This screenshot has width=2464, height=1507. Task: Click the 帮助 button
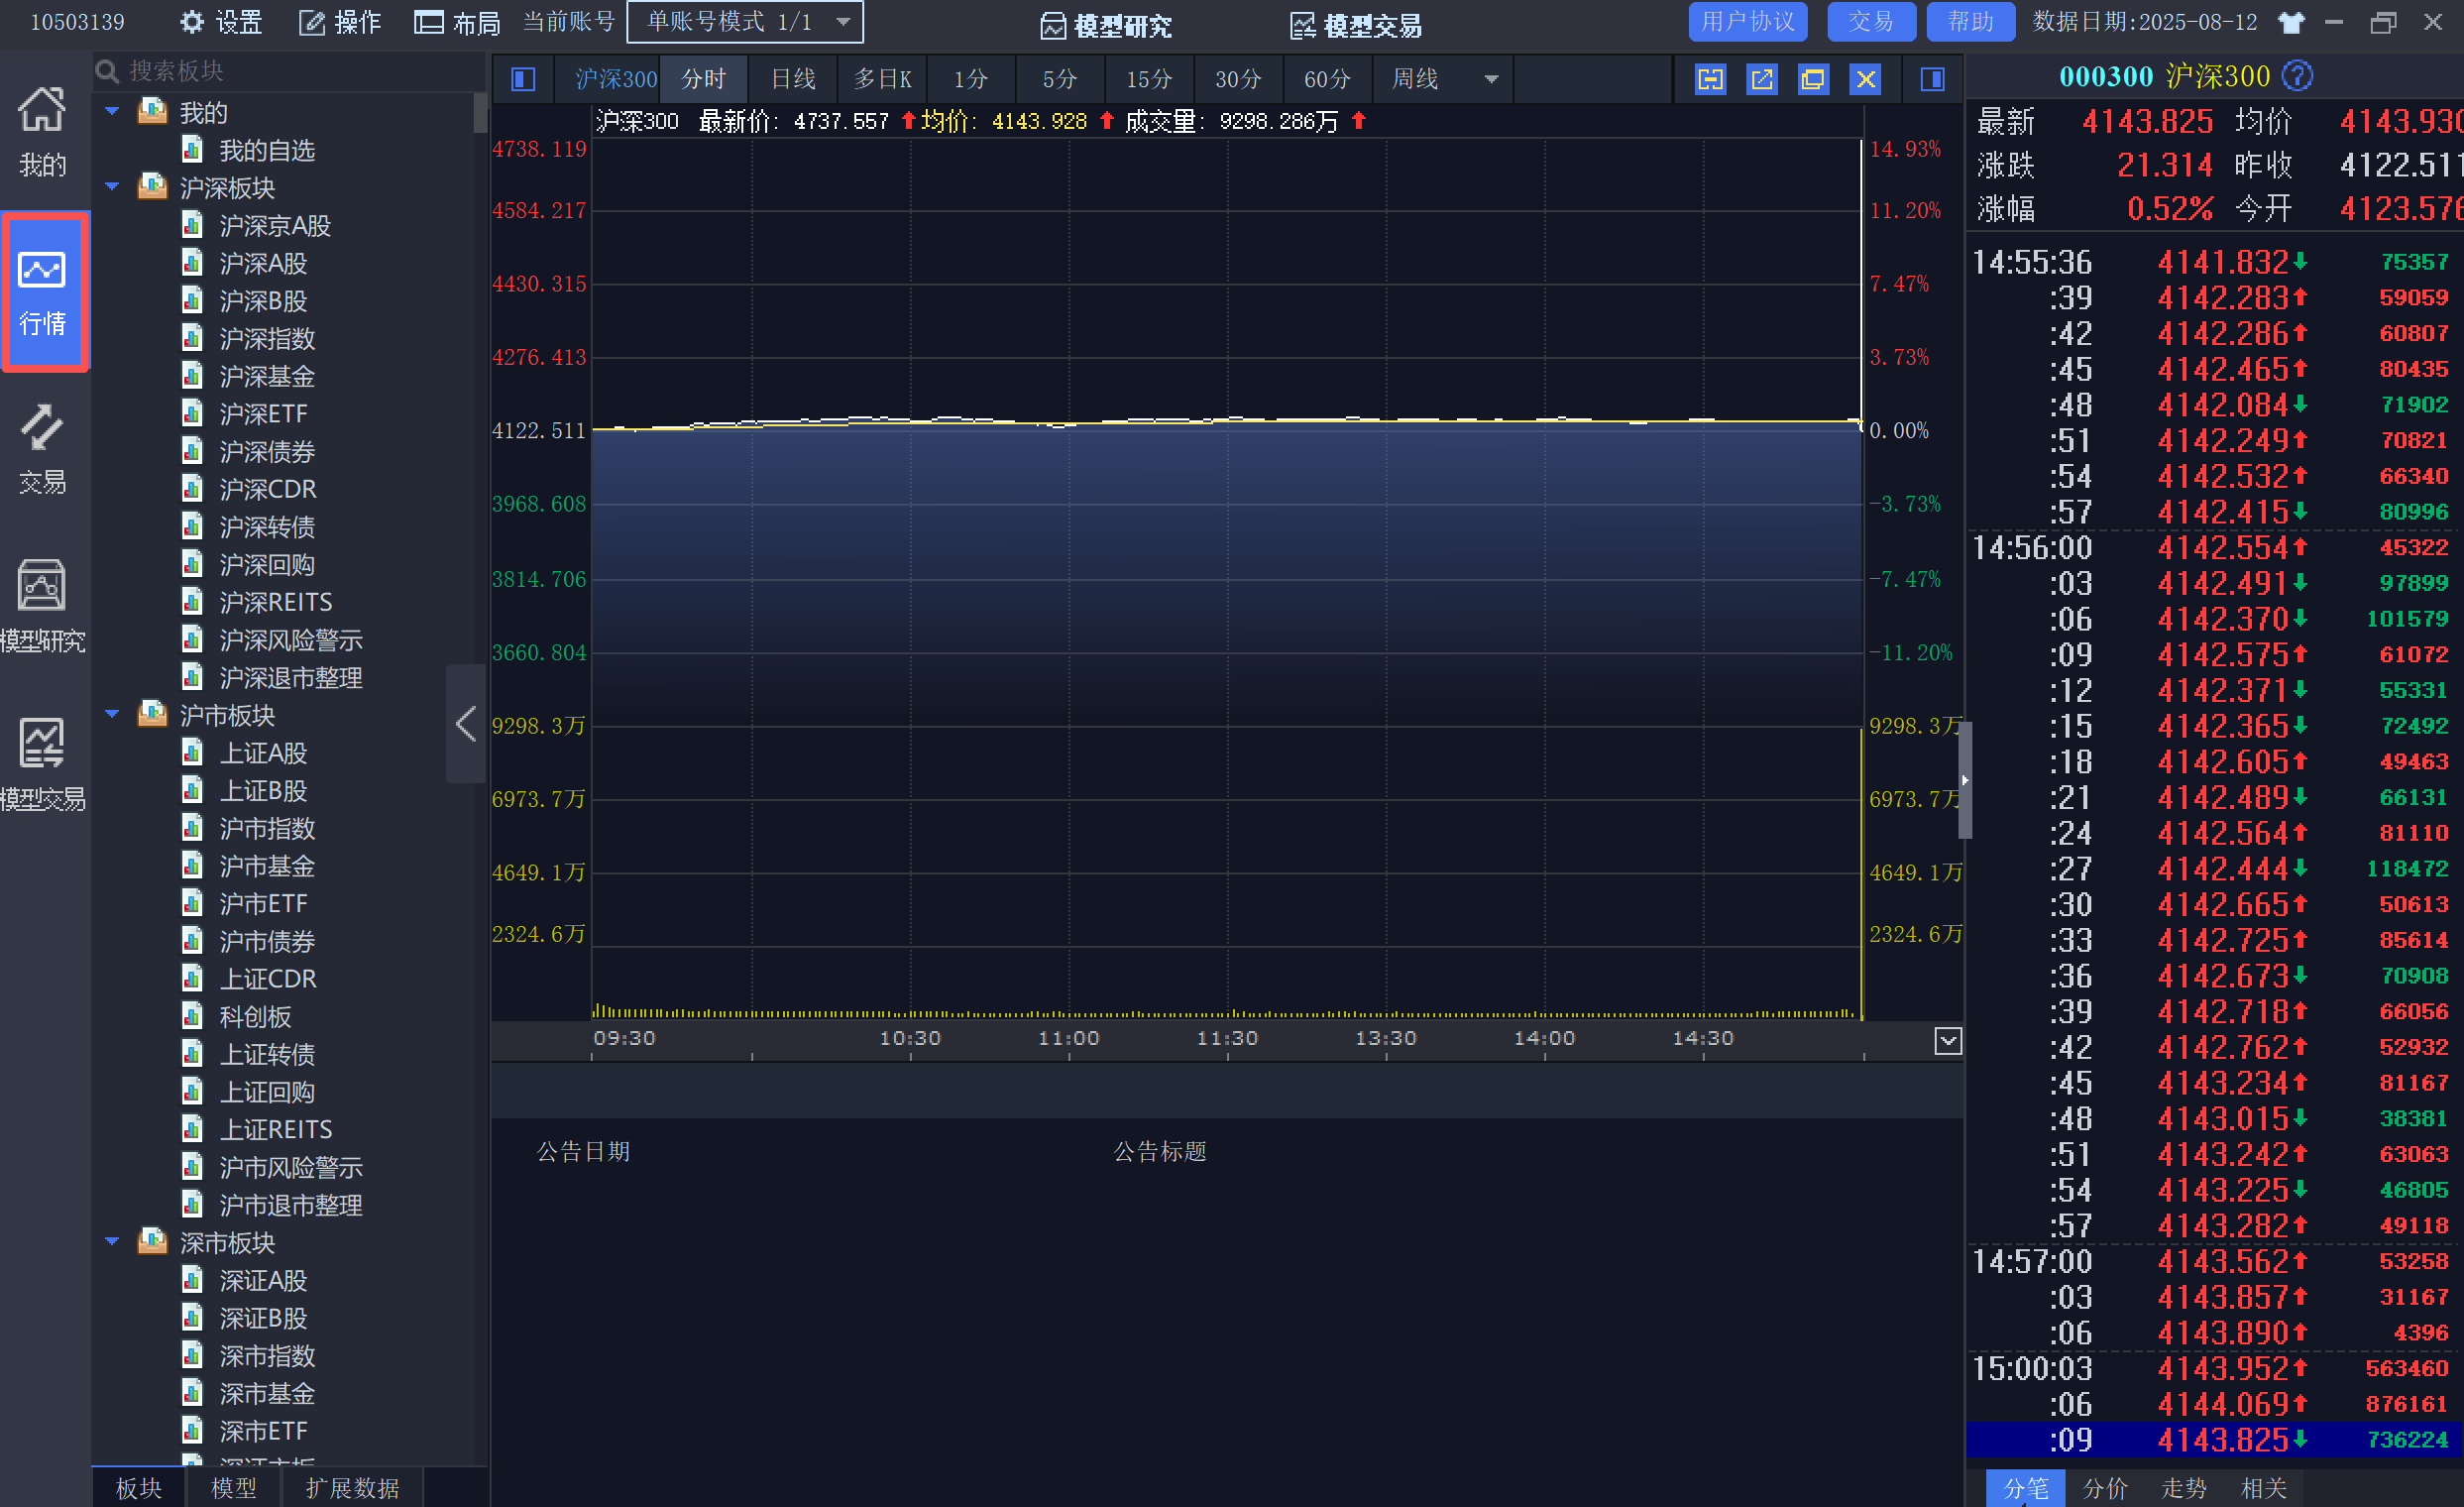pyautogui.click(x=1969, y=22)
